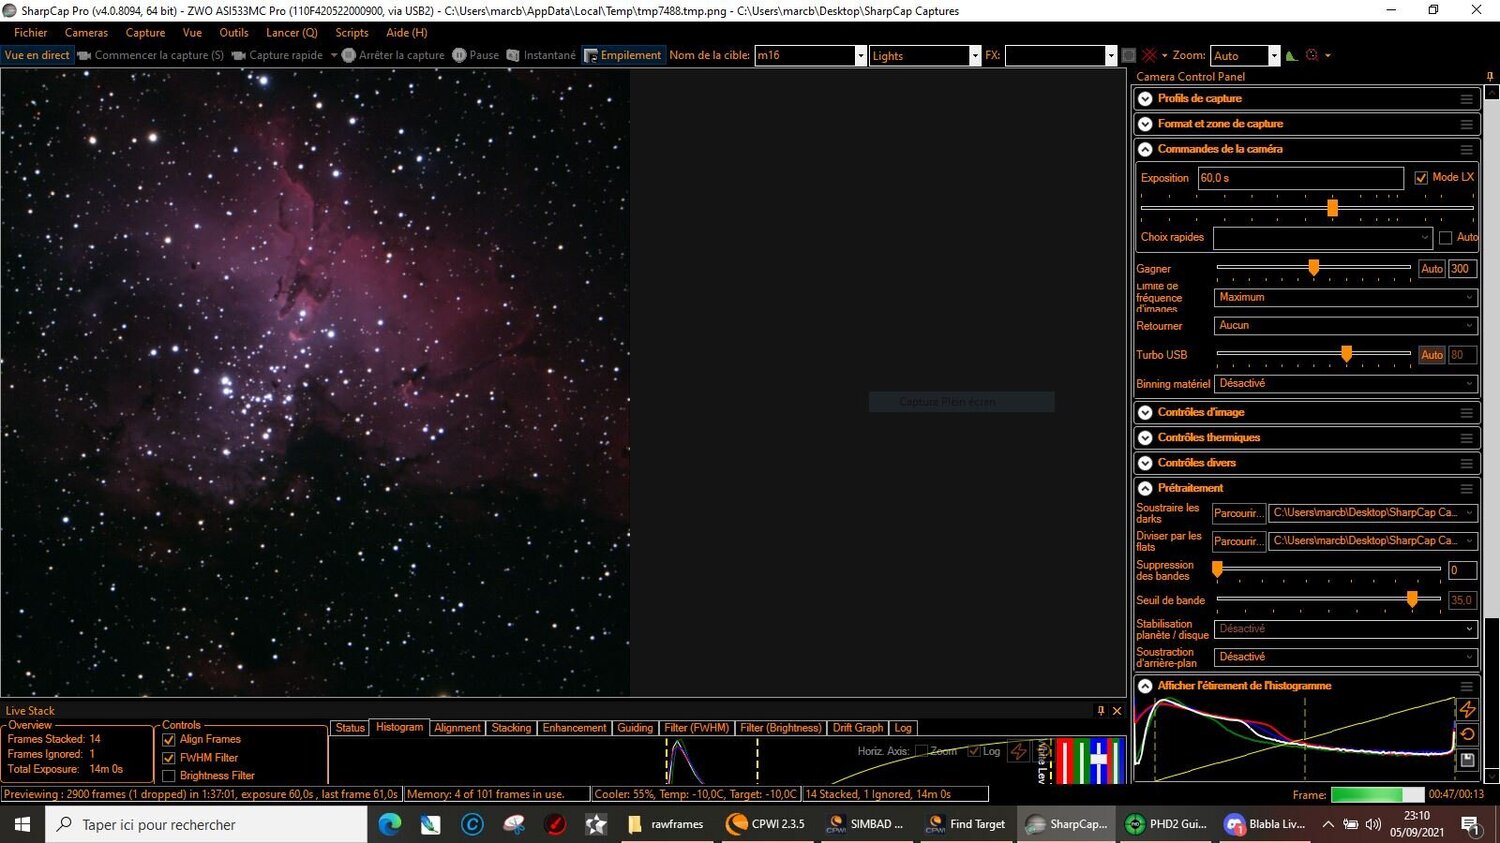This screenshot has height=843, width=1500.
Task: Click the Seuil de bande slider handle
Action: pyautogui.click(x=1412, y=599)
